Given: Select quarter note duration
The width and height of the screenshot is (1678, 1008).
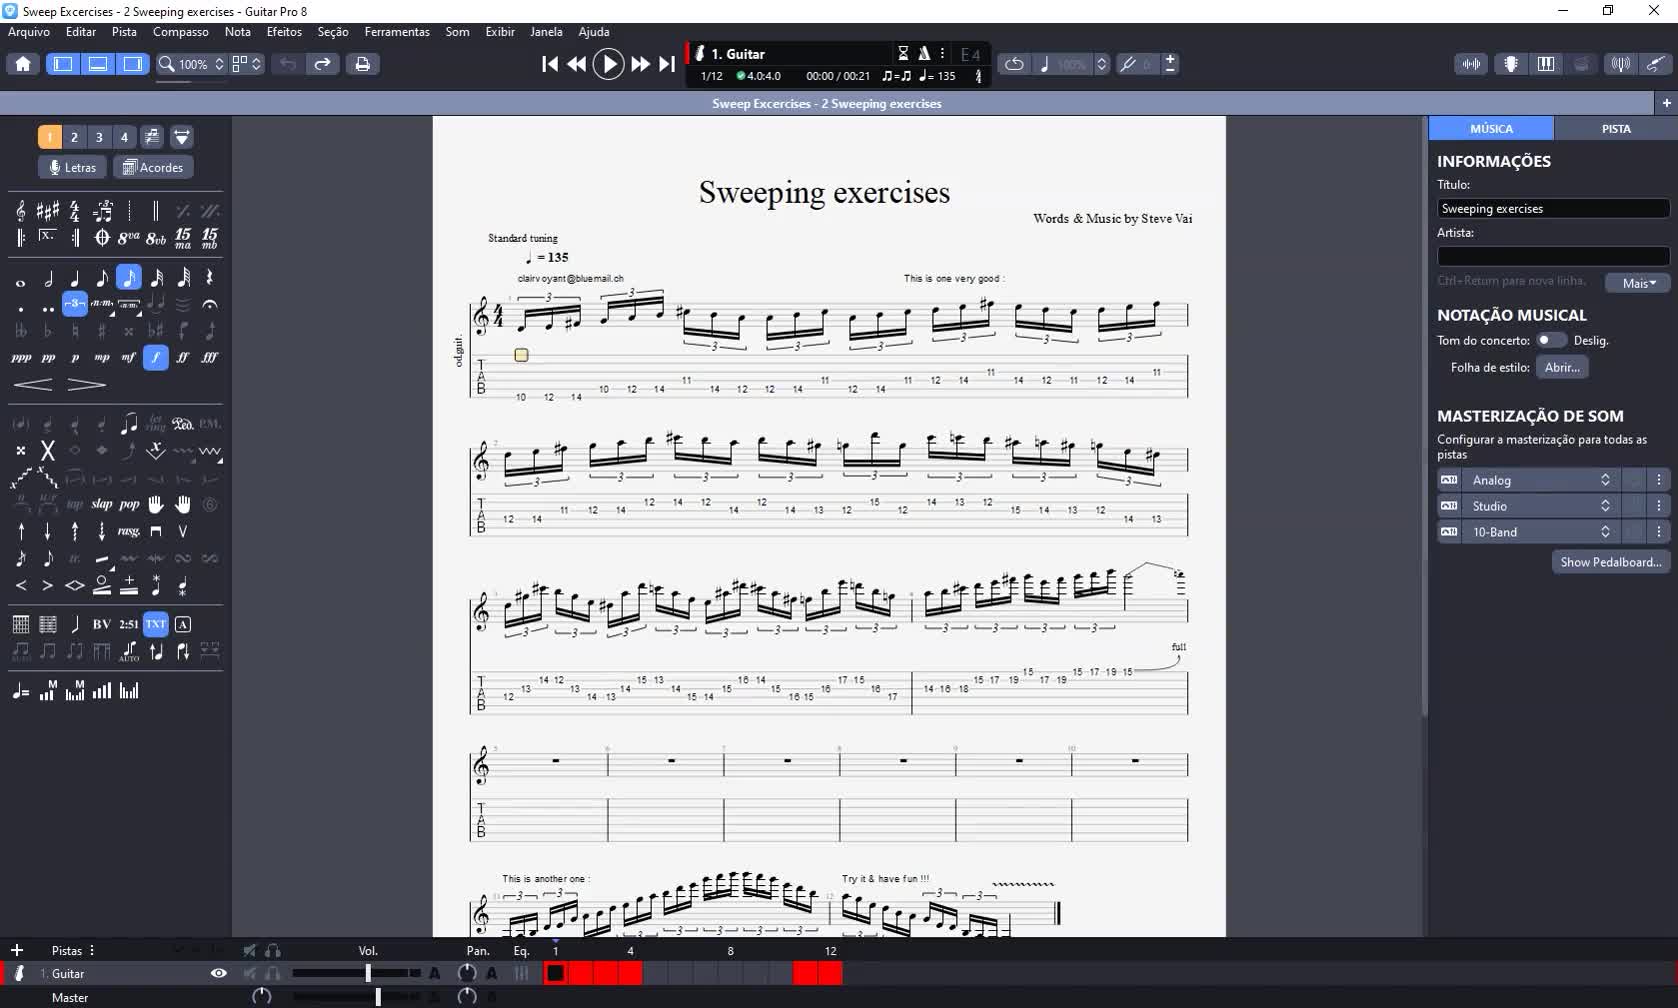Looking at the screenshot, I should coord(74,278).
